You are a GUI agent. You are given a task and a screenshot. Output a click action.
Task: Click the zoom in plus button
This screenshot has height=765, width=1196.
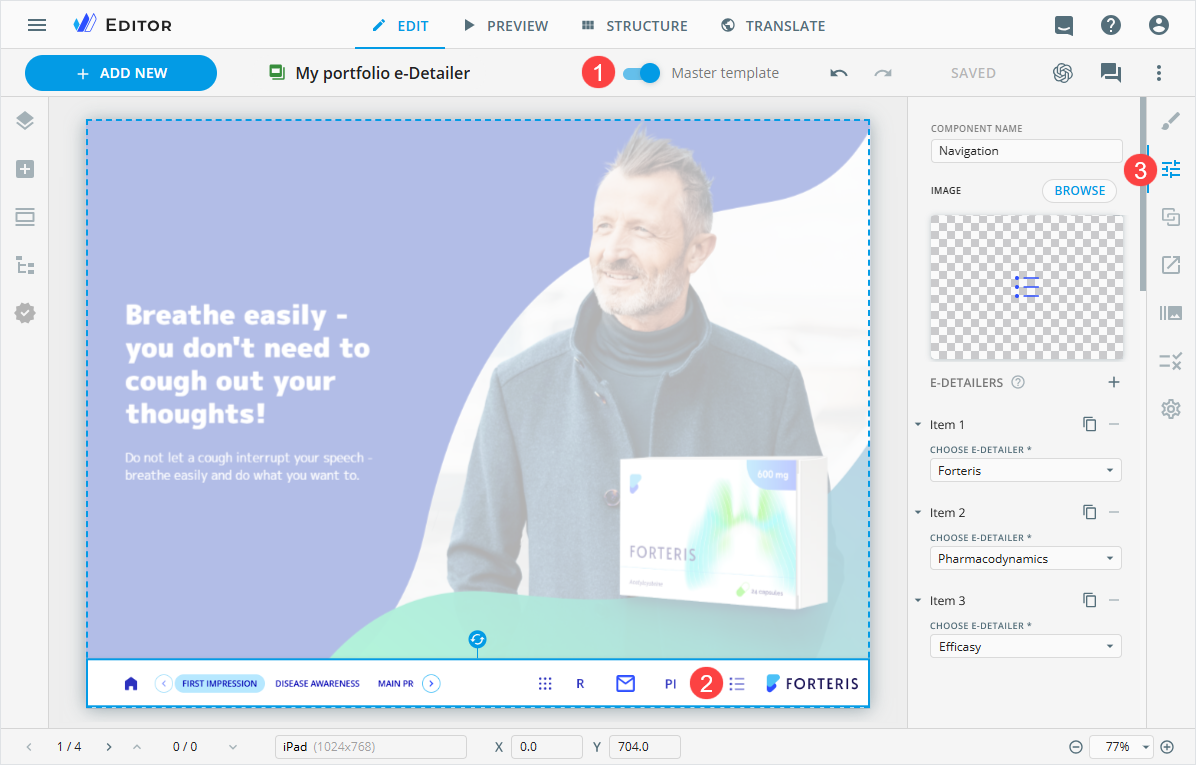pyautogui.click(x=1167, y=747)
